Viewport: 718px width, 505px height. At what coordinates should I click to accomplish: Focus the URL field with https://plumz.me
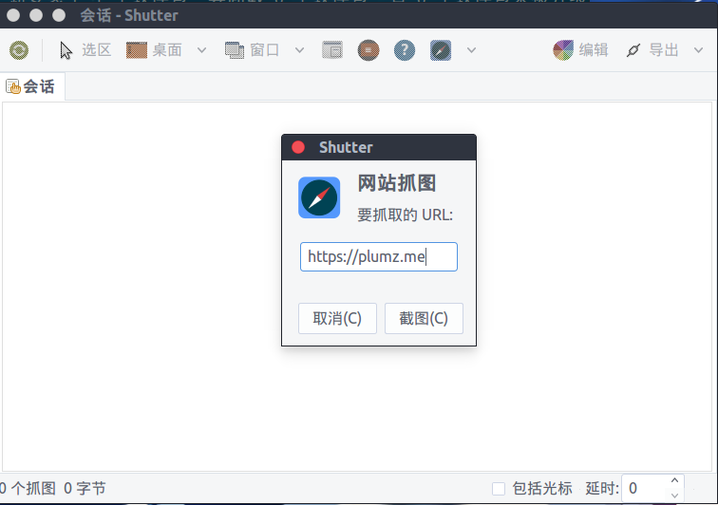click(379, 257)
